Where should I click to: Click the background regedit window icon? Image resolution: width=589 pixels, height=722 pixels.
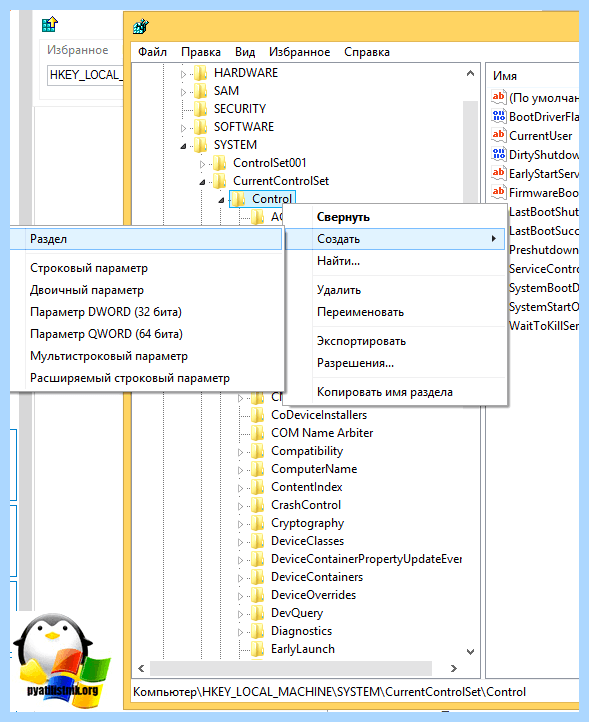pyautogui.click(x=49, y=24)
